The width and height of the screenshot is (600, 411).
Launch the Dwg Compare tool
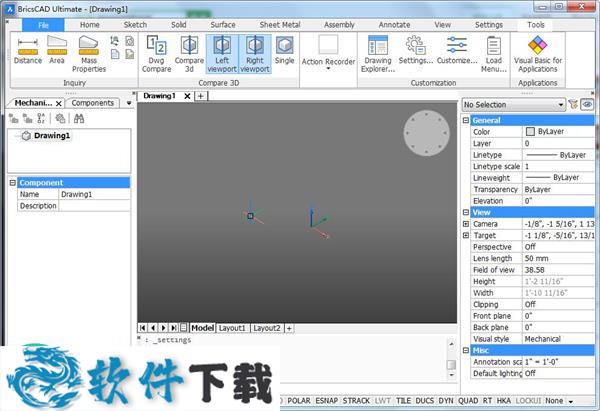(x=157, y=54)
